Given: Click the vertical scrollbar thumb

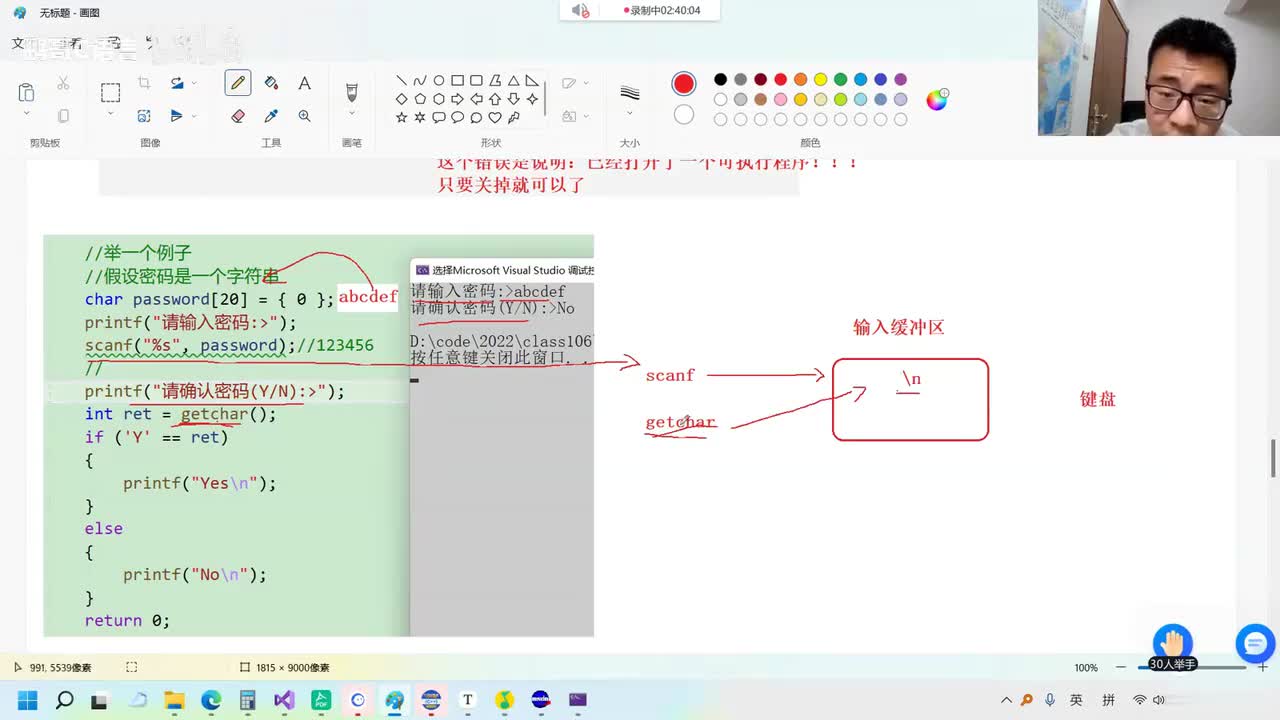Looking at the screenshot, I should click(x=1273, y=459).
